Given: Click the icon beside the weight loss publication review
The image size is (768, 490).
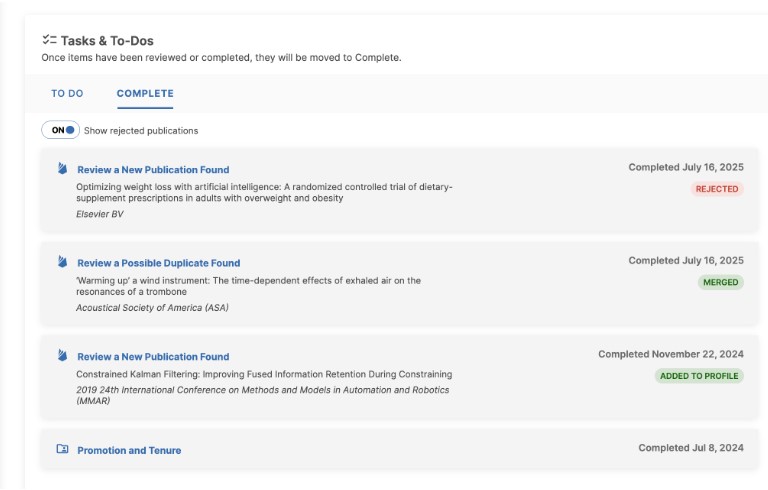Looking at the screenshot, I should 62,169.
